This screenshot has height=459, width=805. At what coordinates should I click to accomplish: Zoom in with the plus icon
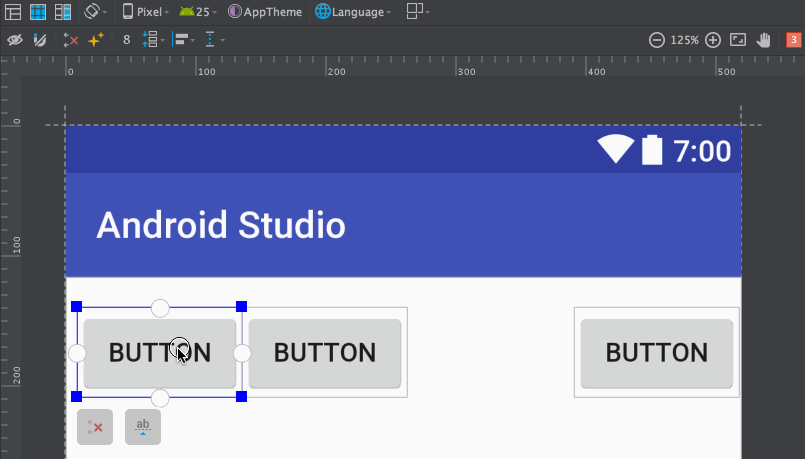click(x=713, y=40)
